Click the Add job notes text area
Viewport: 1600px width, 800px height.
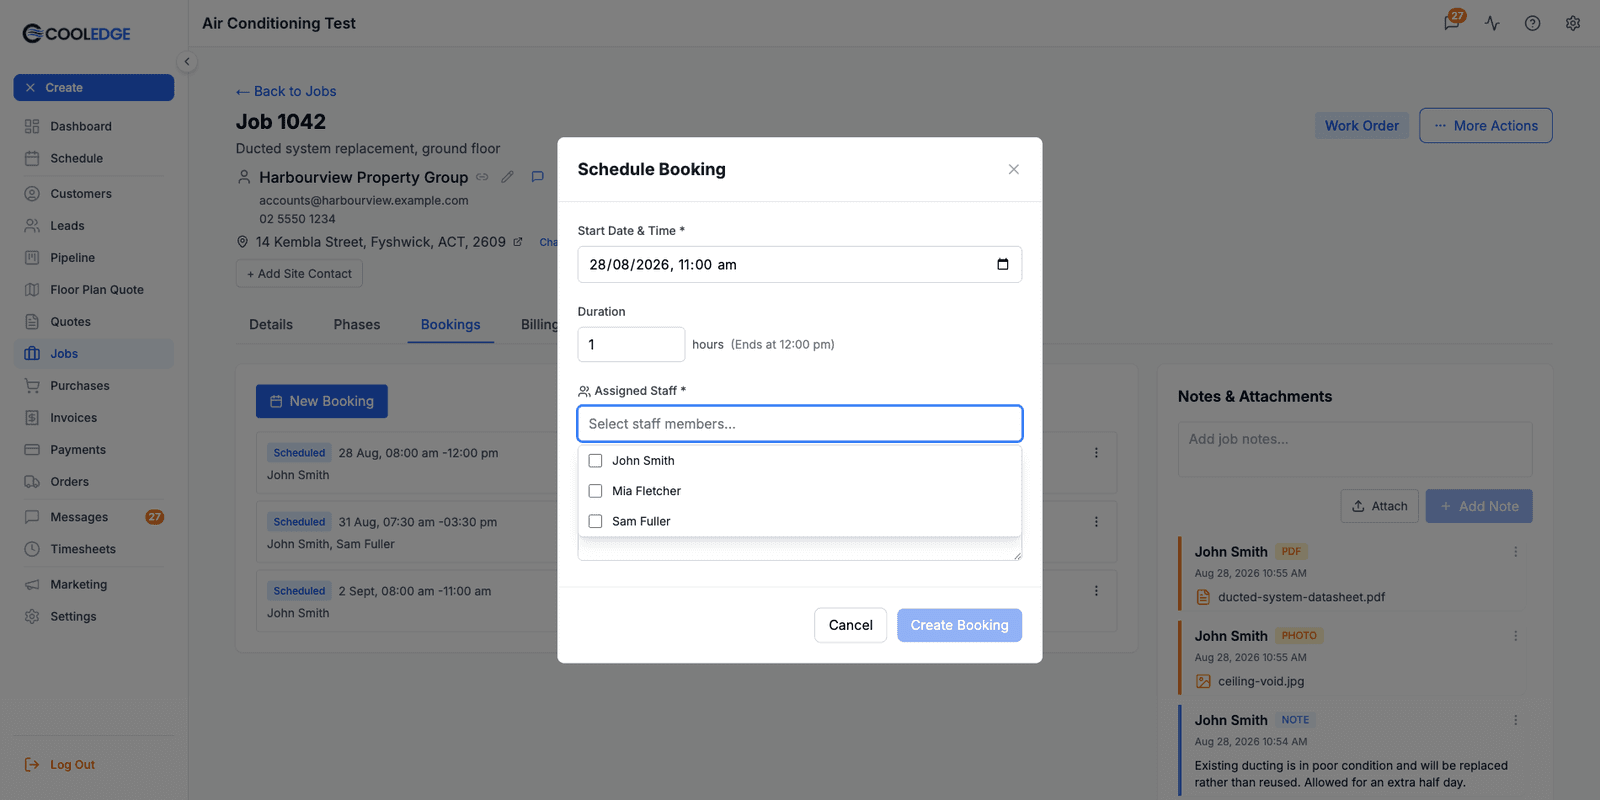1355,449
